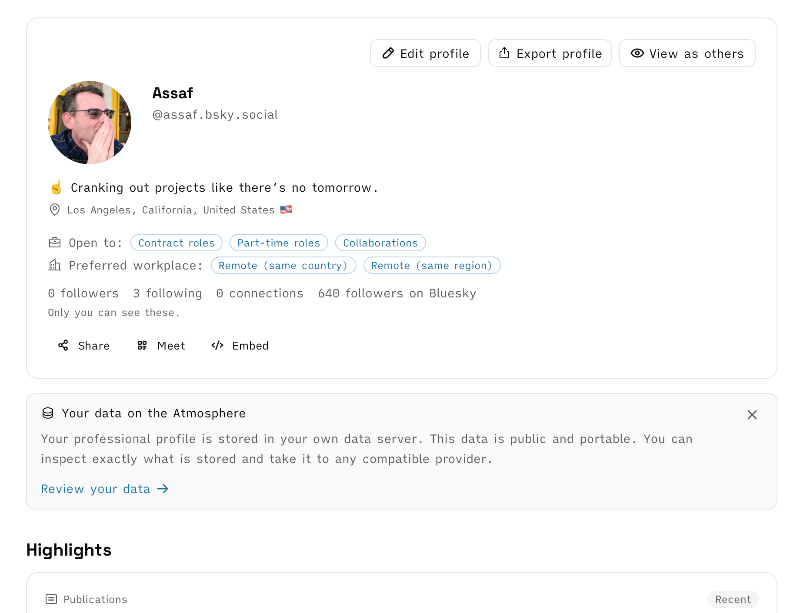The width and height of the screenshot is (800, 613).
Task: Select the Contract roles tag
Action: [x=177, y=243]
